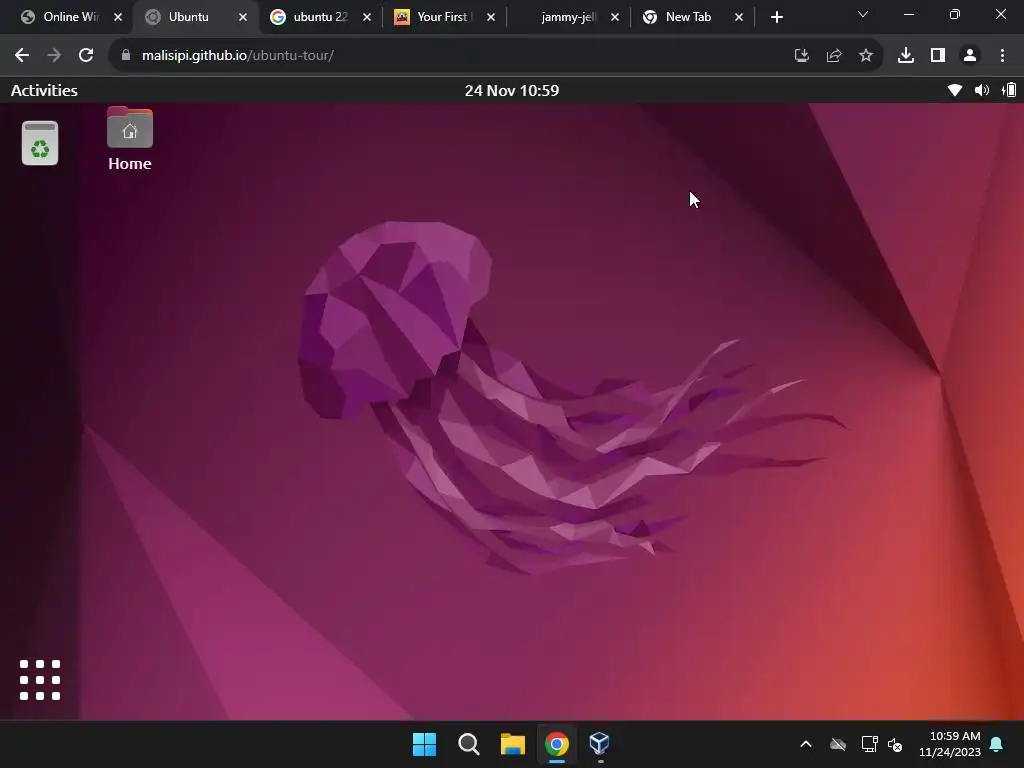Close the Your First tab

point(491,17)
